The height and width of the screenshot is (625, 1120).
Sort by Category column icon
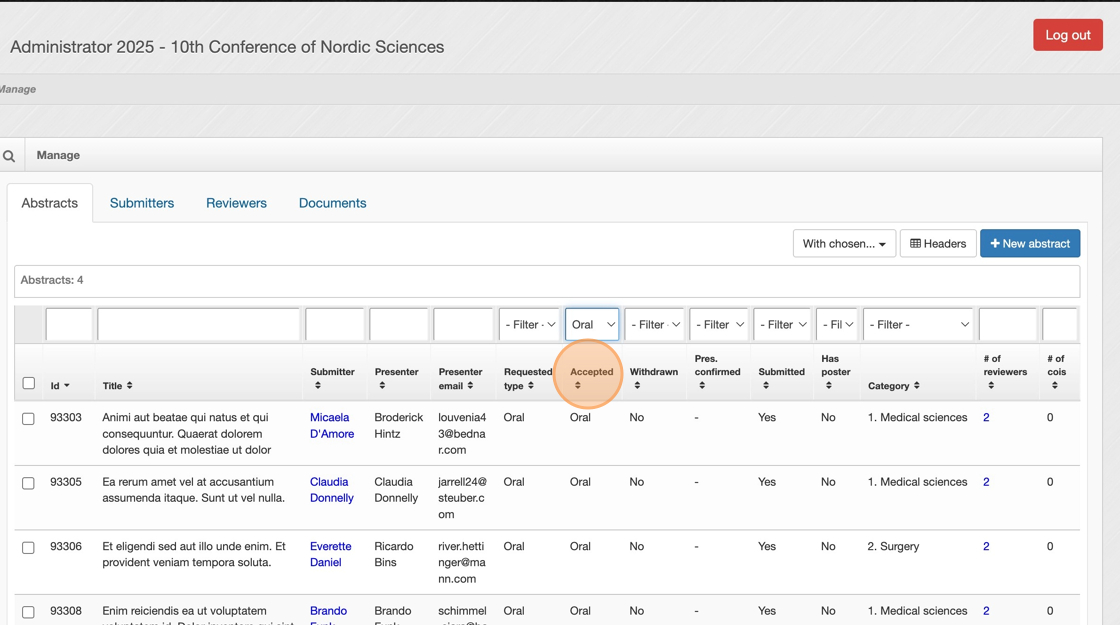tap(917, 386)
